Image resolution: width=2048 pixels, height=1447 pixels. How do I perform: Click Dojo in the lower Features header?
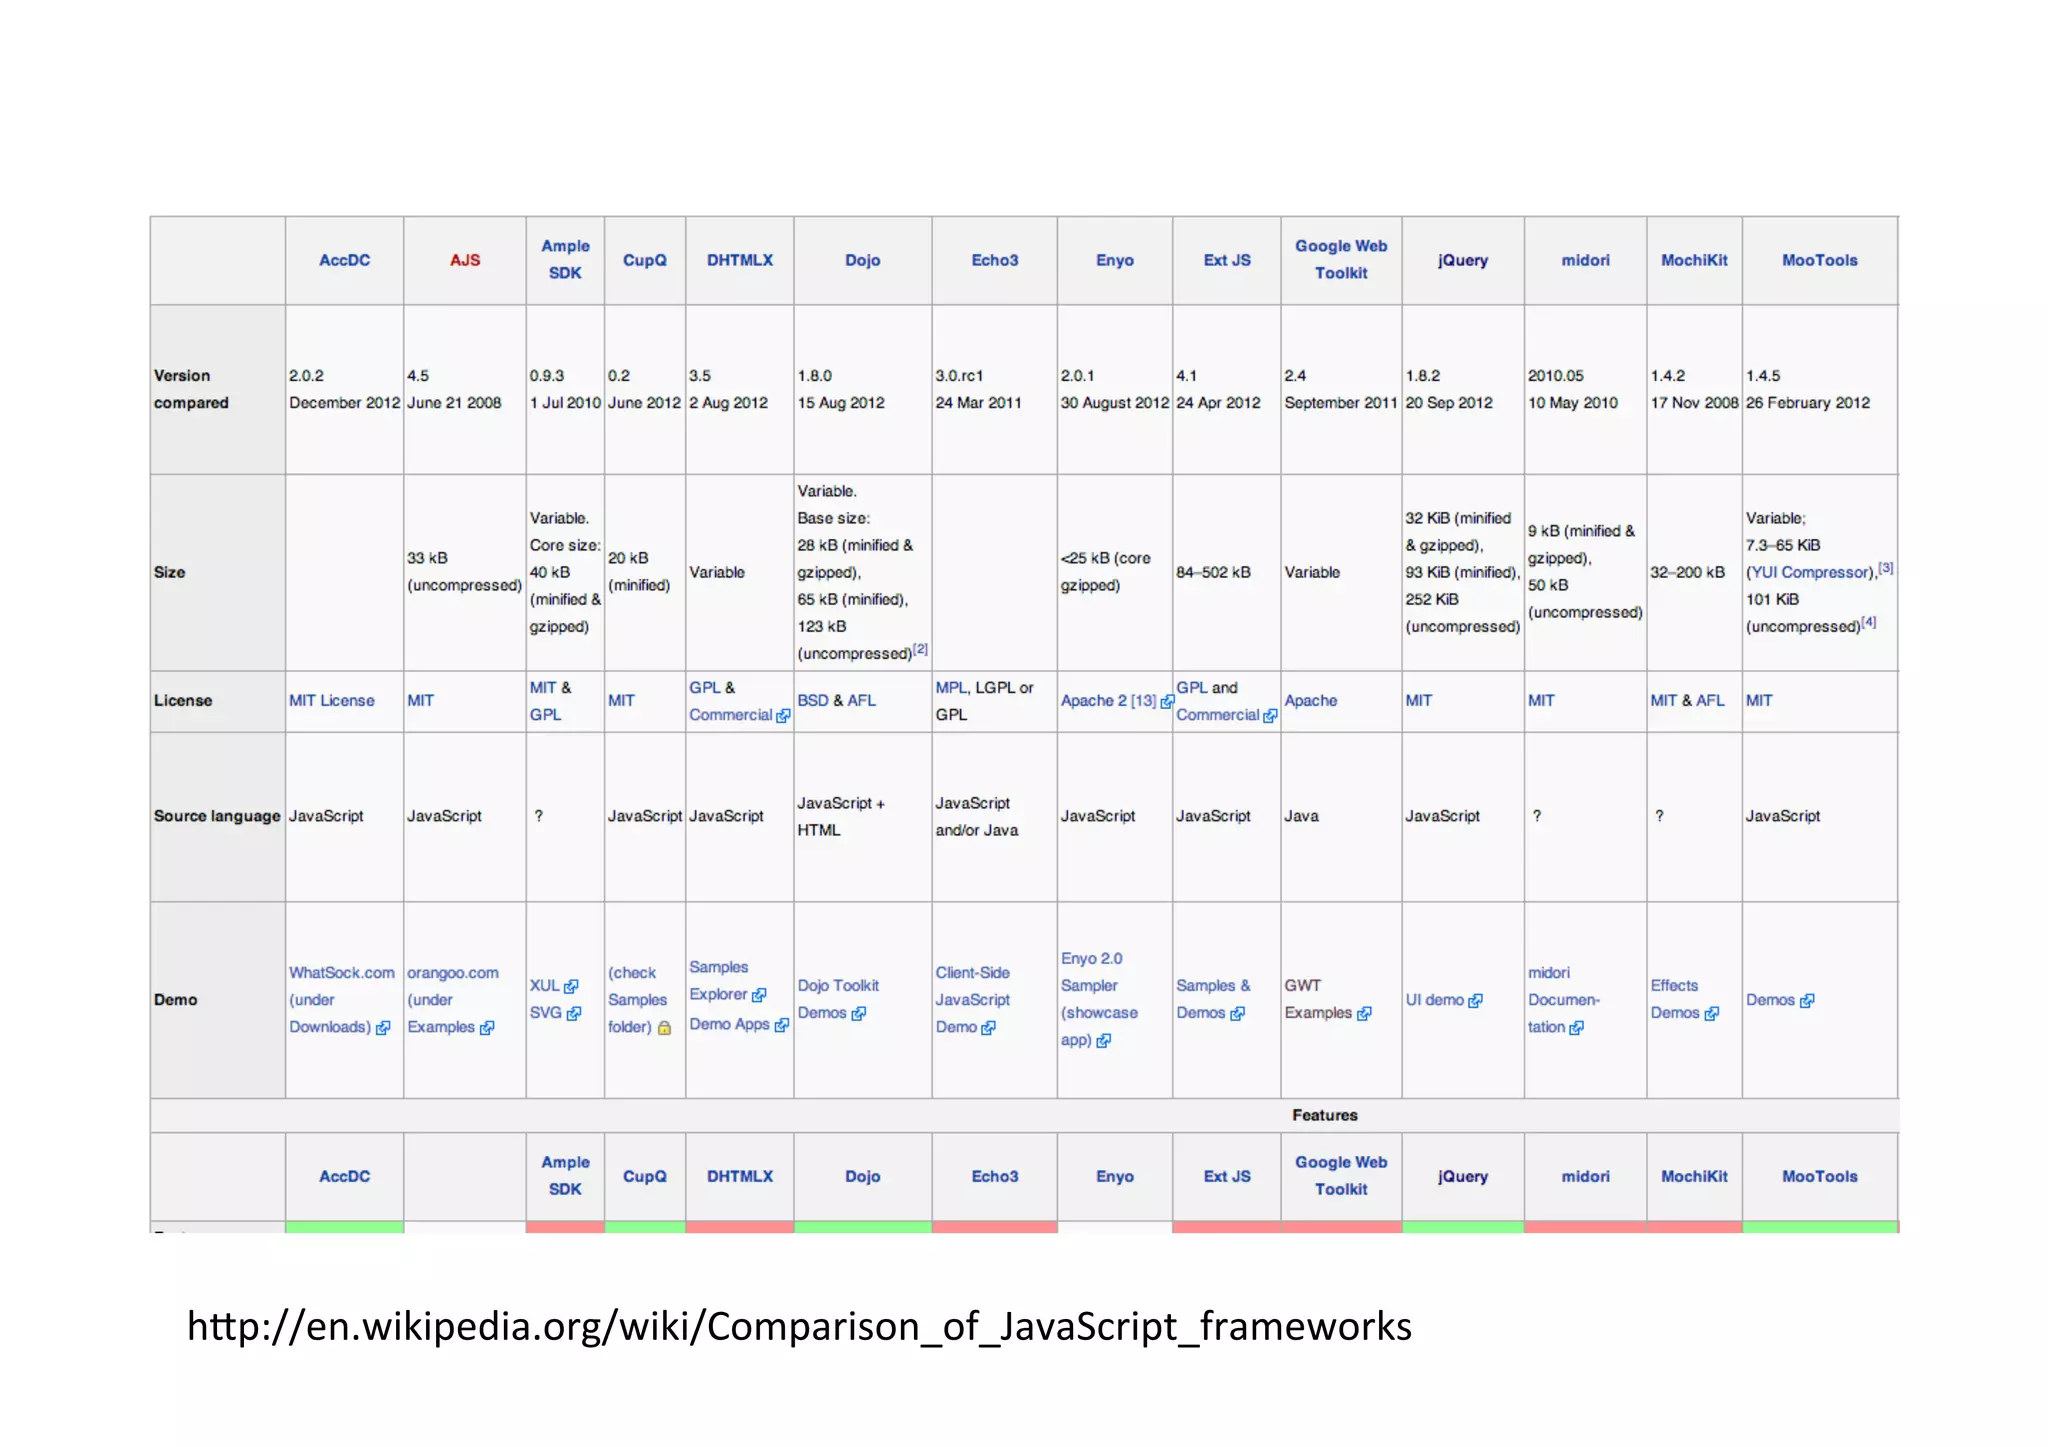coord(863,1176)
